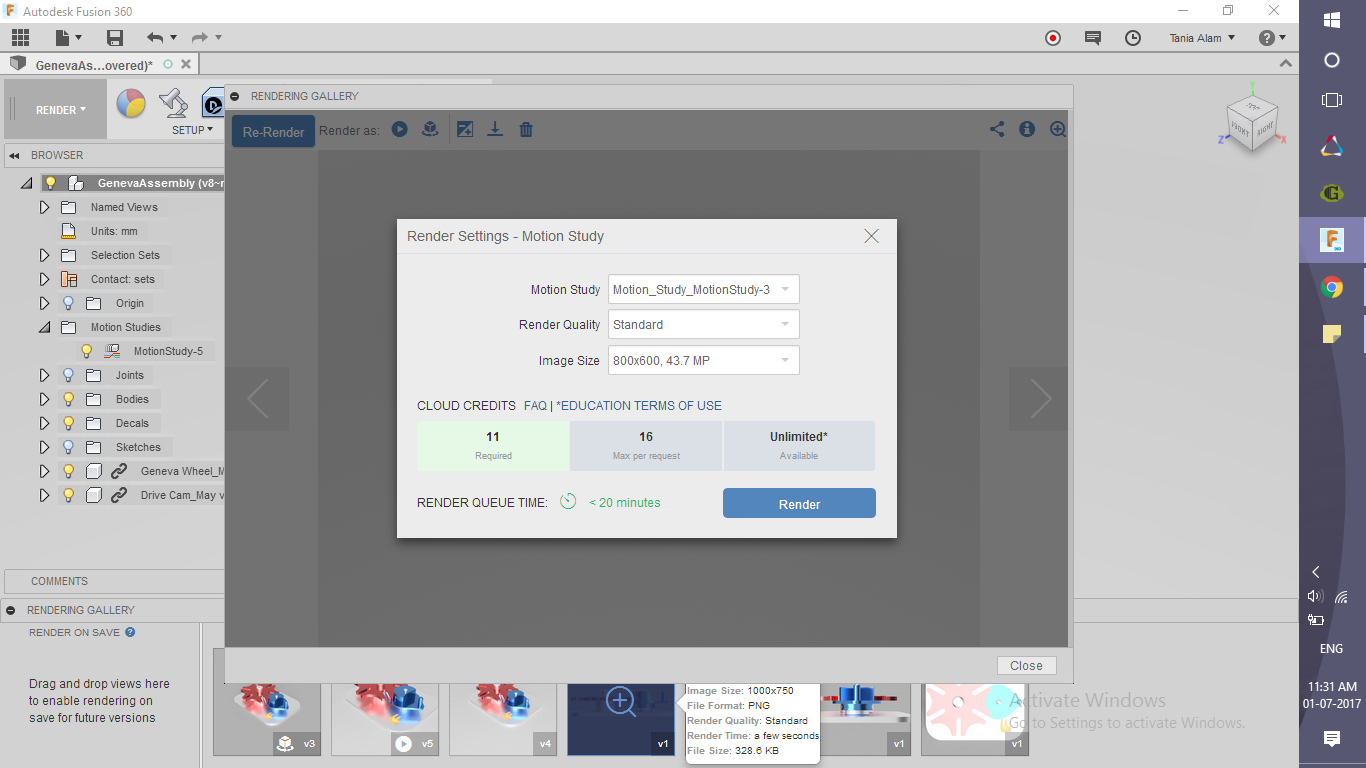This screenshot has width=1366, height=768.
Task: Toggle visibility bulb of GenevaAssembly root
Action: (x=50, y=183)
